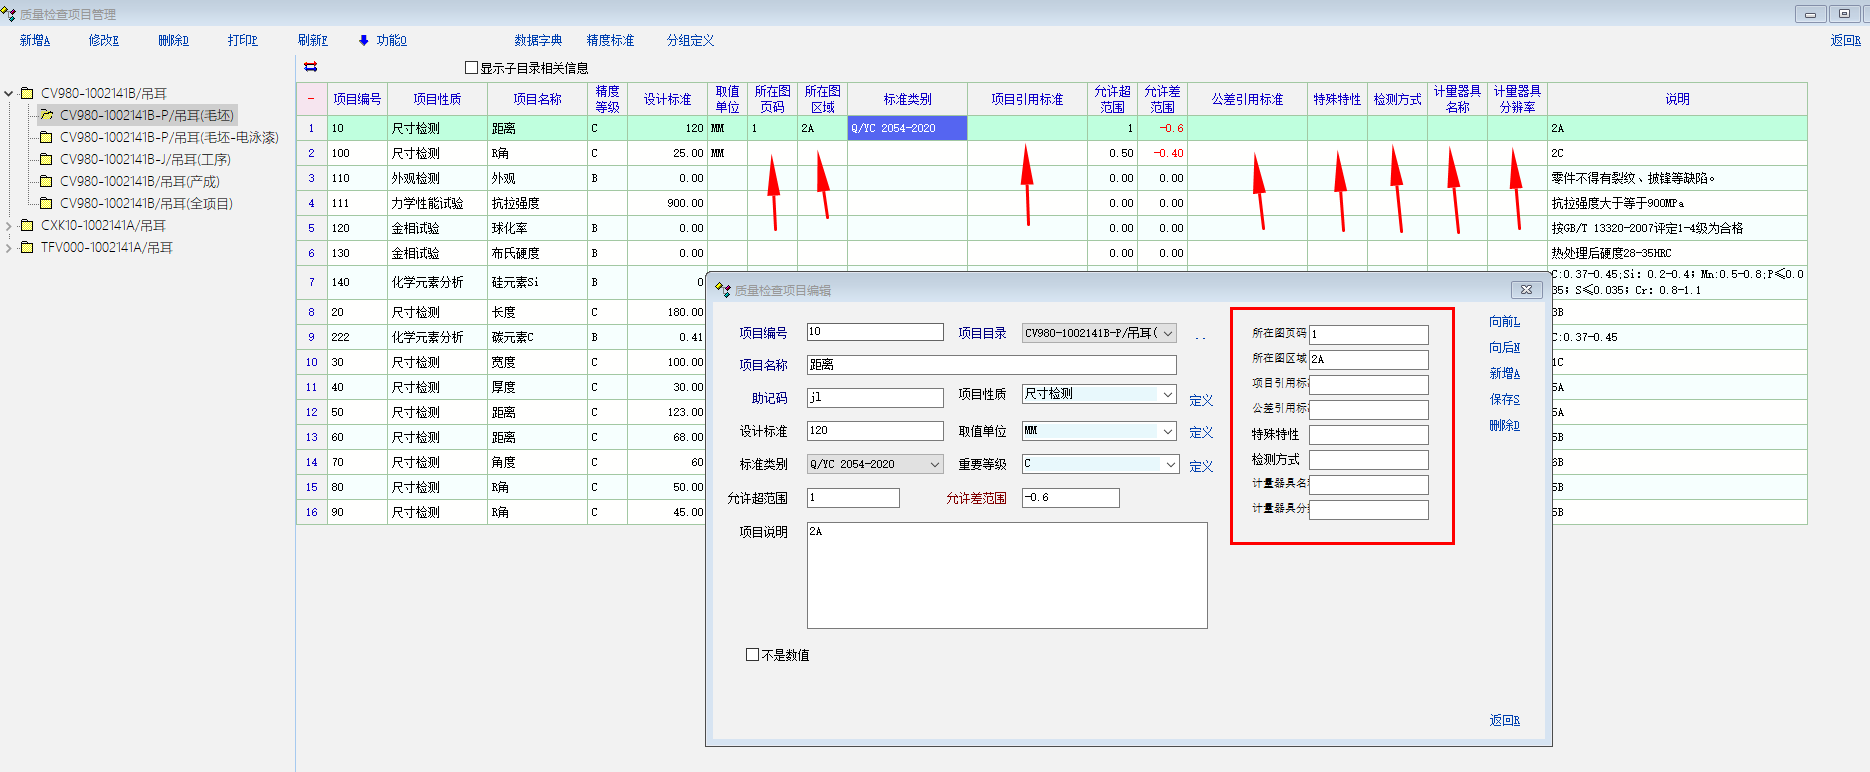The image size is (1870, 772).
Task: Click the folder icon for CV980-1002141B/吊耳(全项目)
Action: (x=46, y=203)
